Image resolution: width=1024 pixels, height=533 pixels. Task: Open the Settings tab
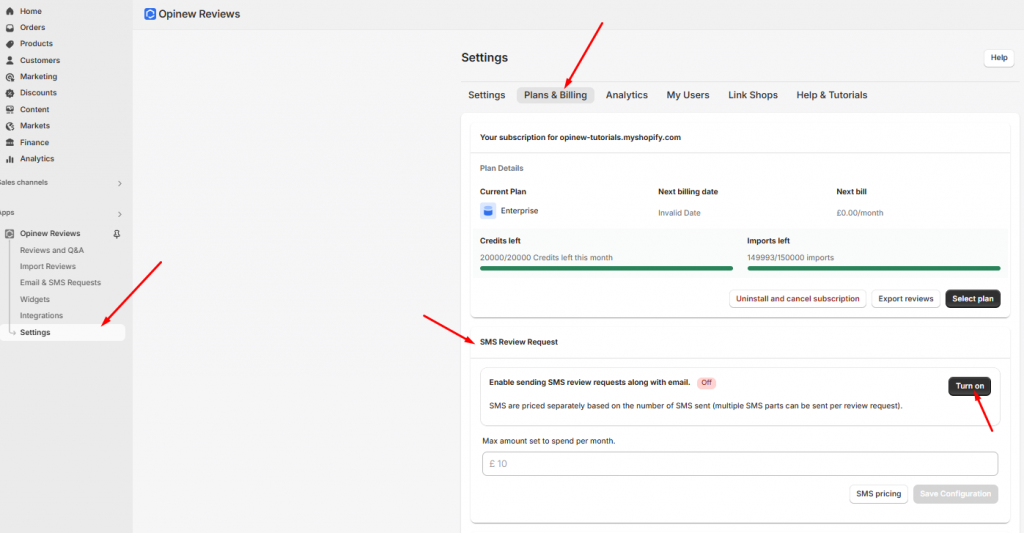pyautogui.click(x=487, y=95)
